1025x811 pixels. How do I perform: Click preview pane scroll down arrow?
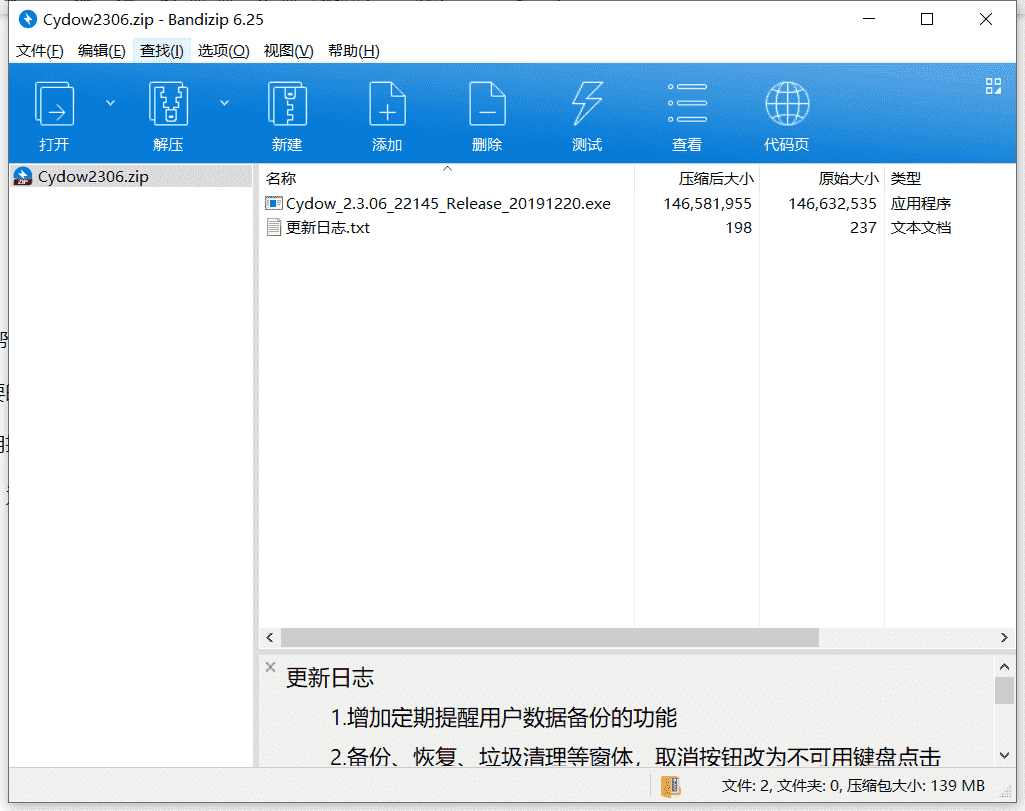tap(1005, 755)
